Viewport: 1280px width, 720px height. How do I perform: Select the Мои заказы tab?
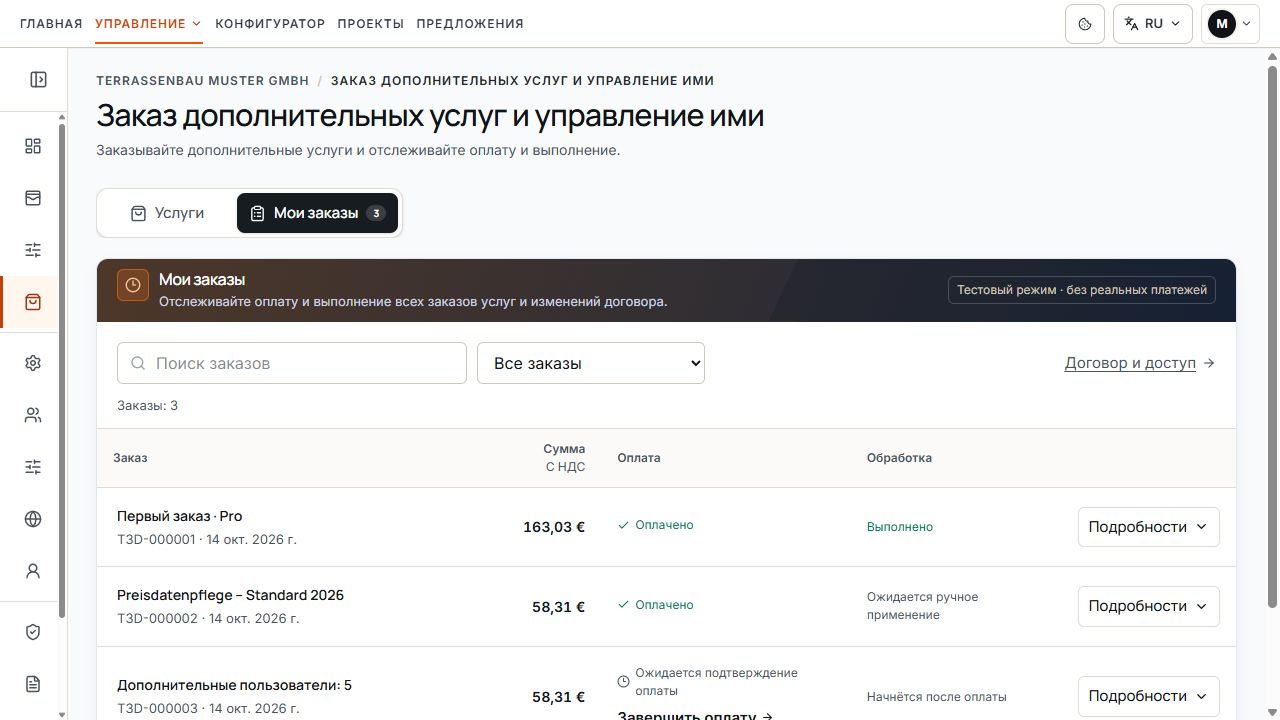point(317,213)
